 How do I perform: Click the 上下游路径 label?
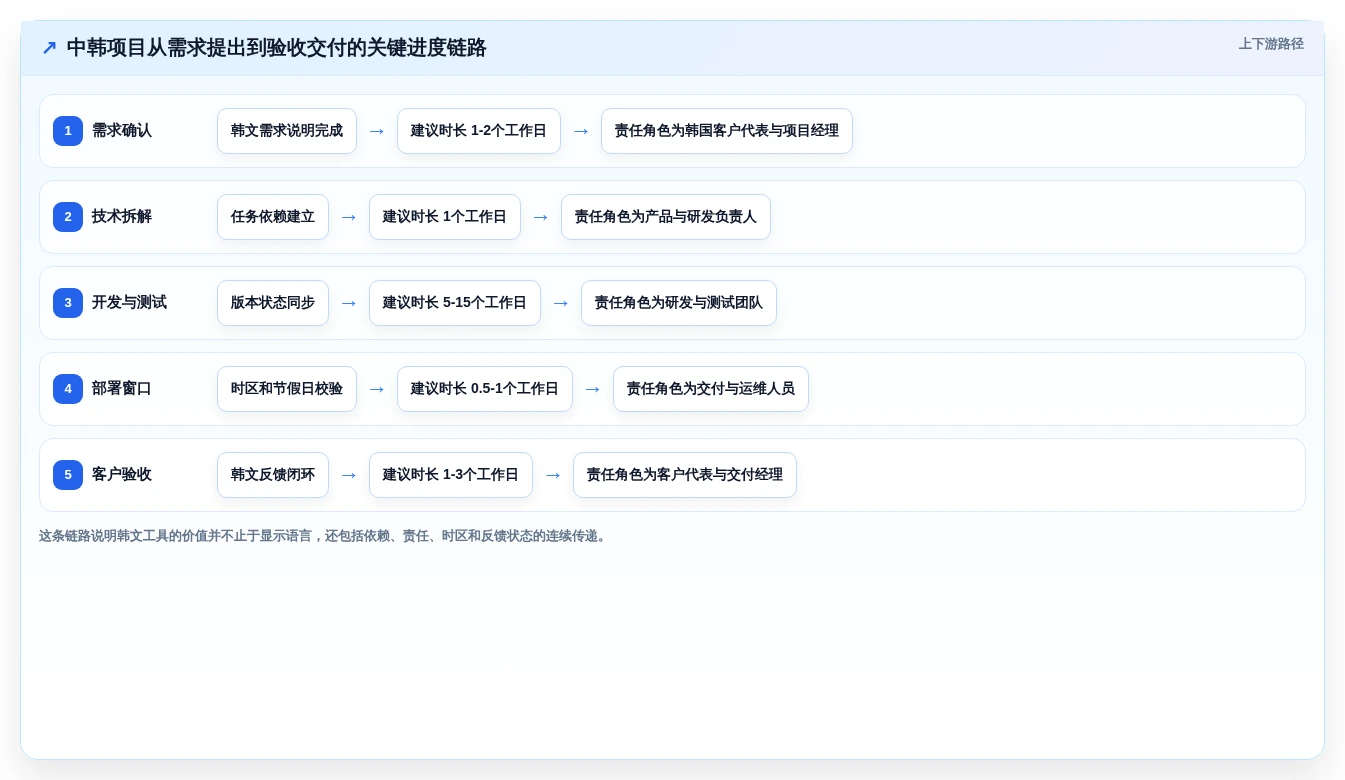tap(1271, 44)
